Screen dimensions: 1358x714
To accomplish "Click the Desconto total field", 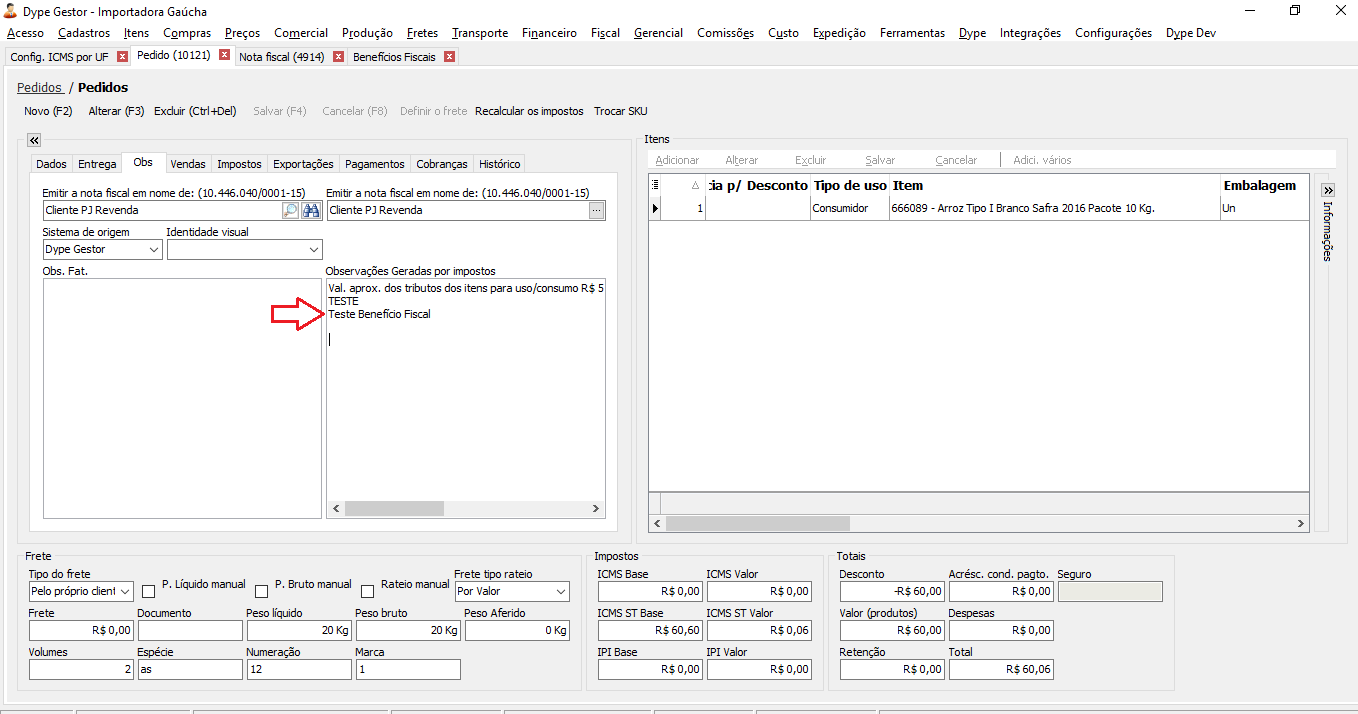I will [x=893, y=591].
